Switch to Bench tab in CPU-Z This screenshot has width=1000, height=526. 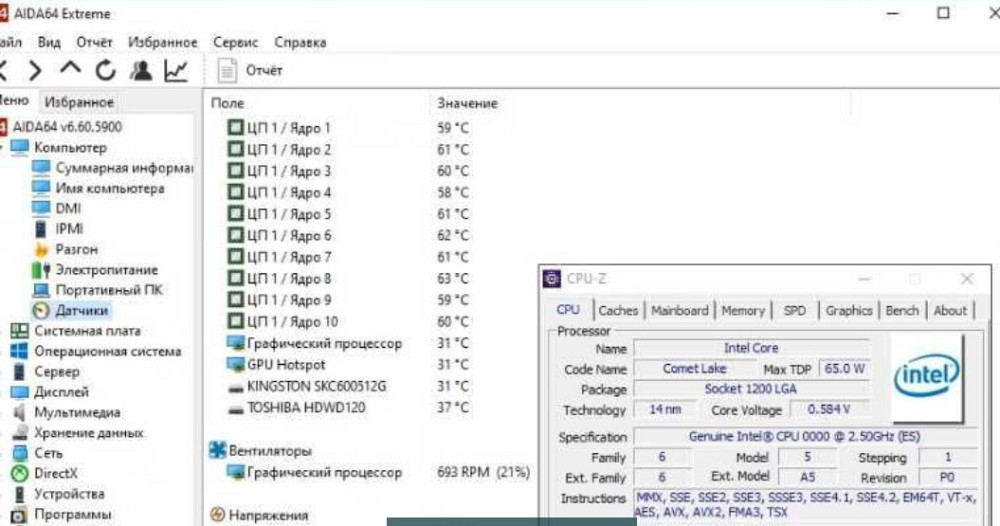point(902,310)
